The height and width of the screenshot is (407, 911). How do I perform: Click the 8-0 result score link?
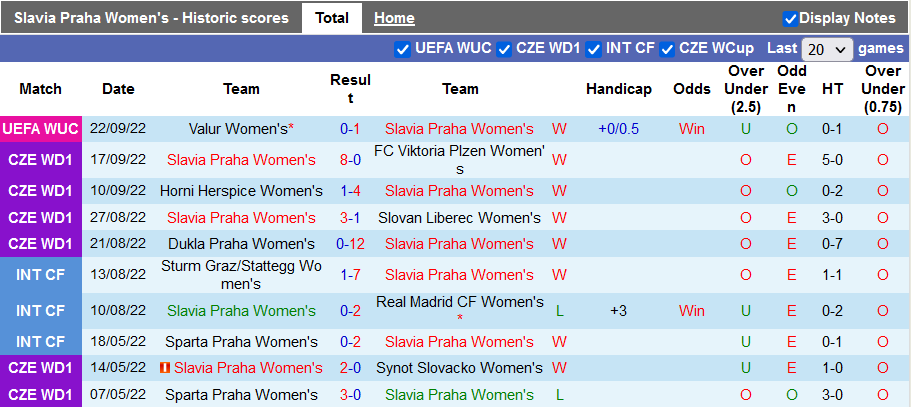[x=350, y=160]
